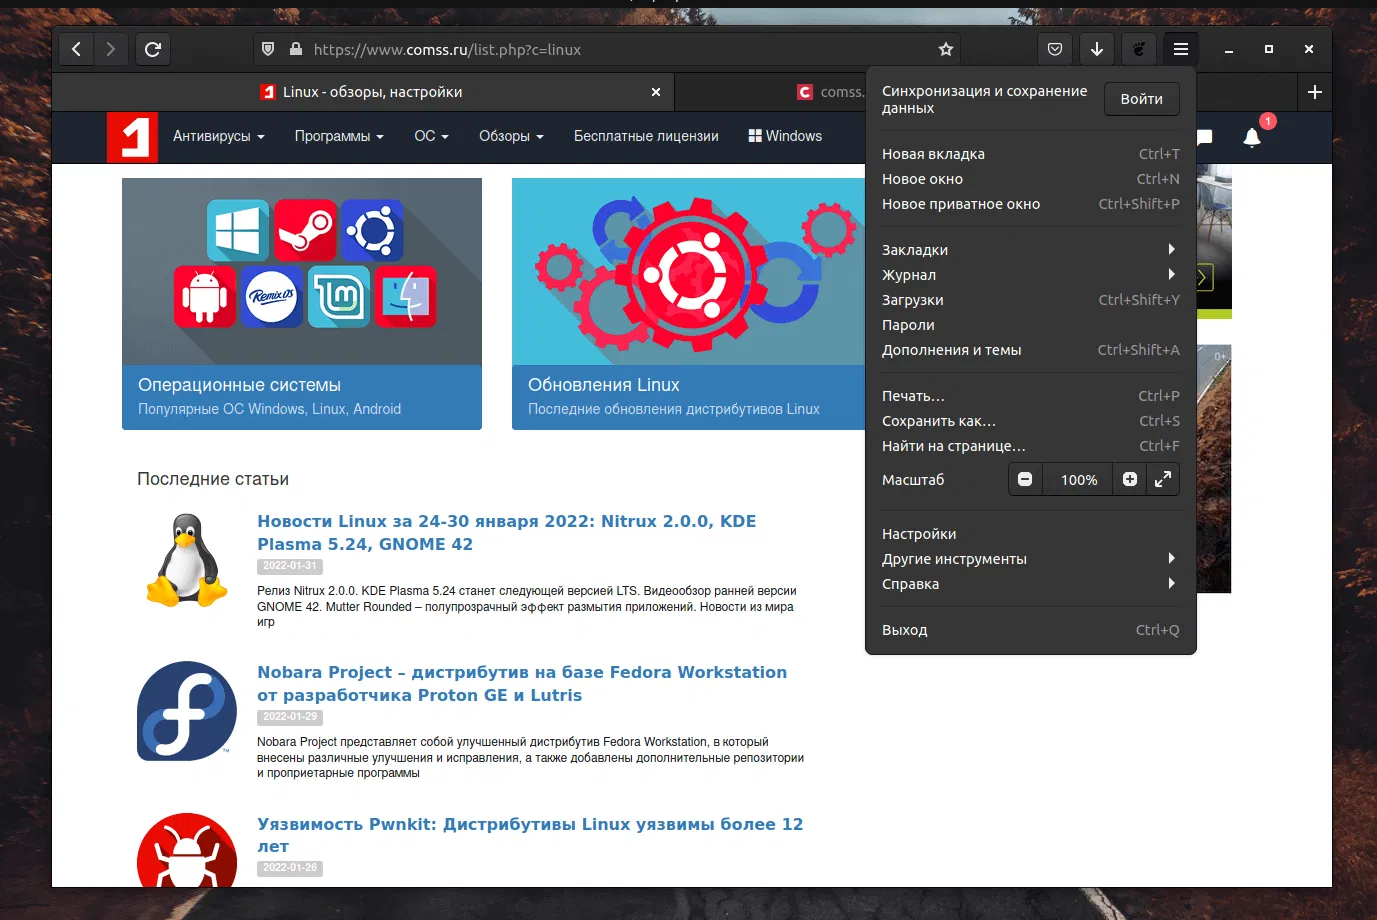Click the red bug article image
The width and height of the screenshot is (1377, 920).
point(187,850)
